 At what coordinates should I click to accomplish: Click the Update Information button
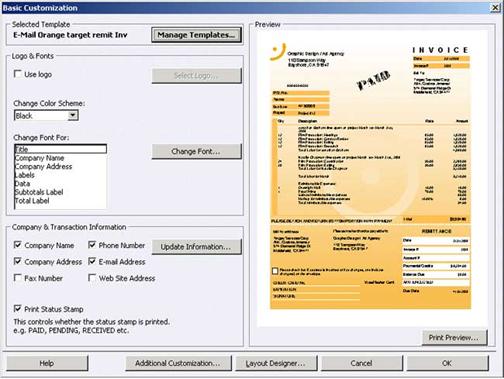click(196, 247)
